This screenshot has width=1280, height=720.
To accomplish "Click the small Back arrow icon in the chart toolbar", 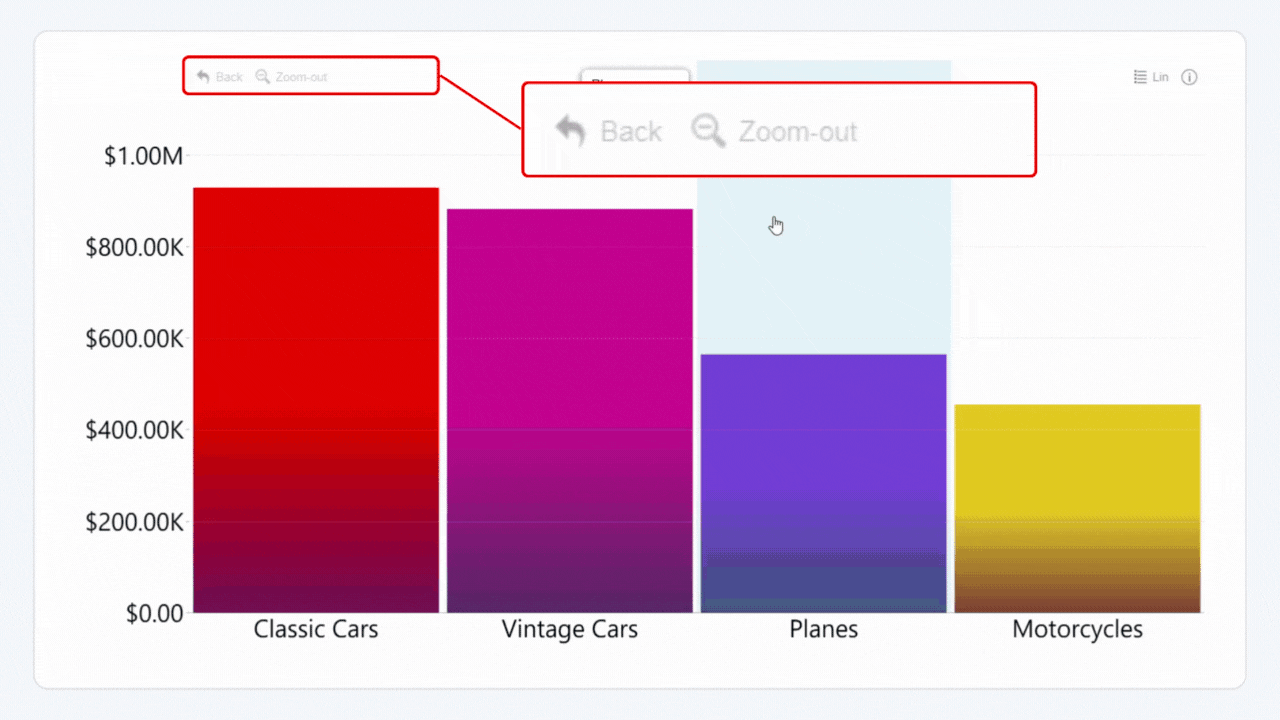I will (203, 77).
